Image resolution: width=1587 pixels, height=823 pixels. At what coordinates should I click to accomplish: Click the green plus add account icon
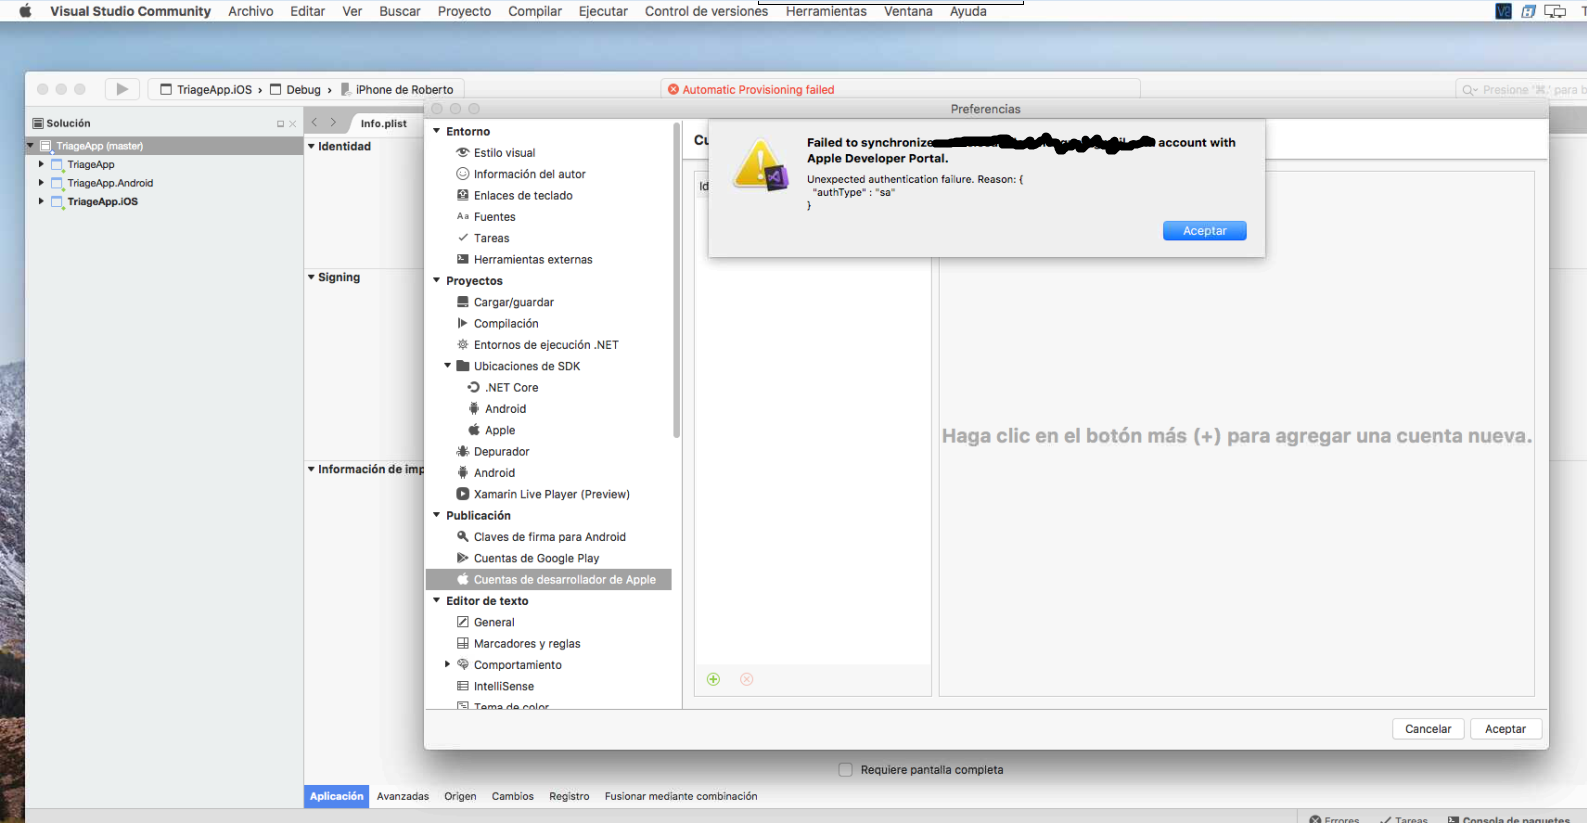pos(714,679)
